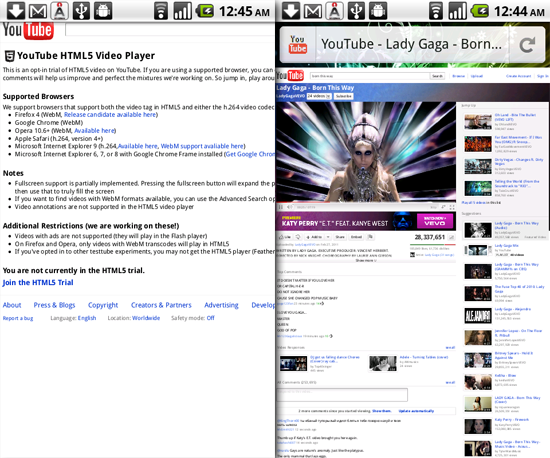Click the YouTube logo on the video page
This screenshot has height=458, width=550.
tap(290, 75)
